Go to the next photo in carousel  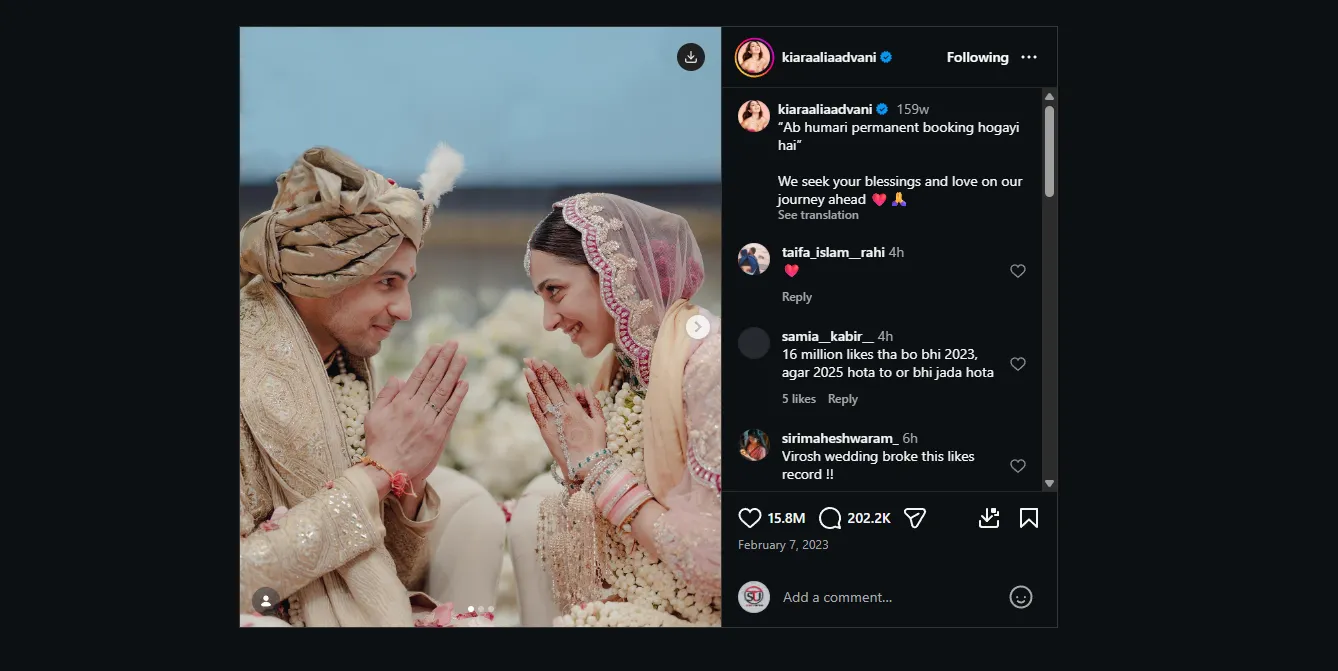(x=698, y=327)
